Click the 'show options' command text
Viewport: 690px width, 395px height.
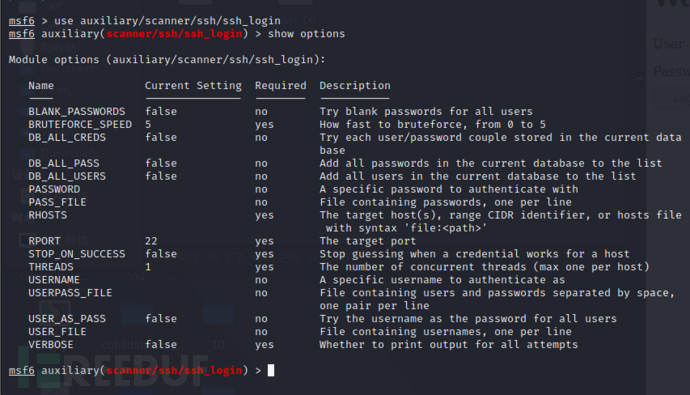[307, 34]
